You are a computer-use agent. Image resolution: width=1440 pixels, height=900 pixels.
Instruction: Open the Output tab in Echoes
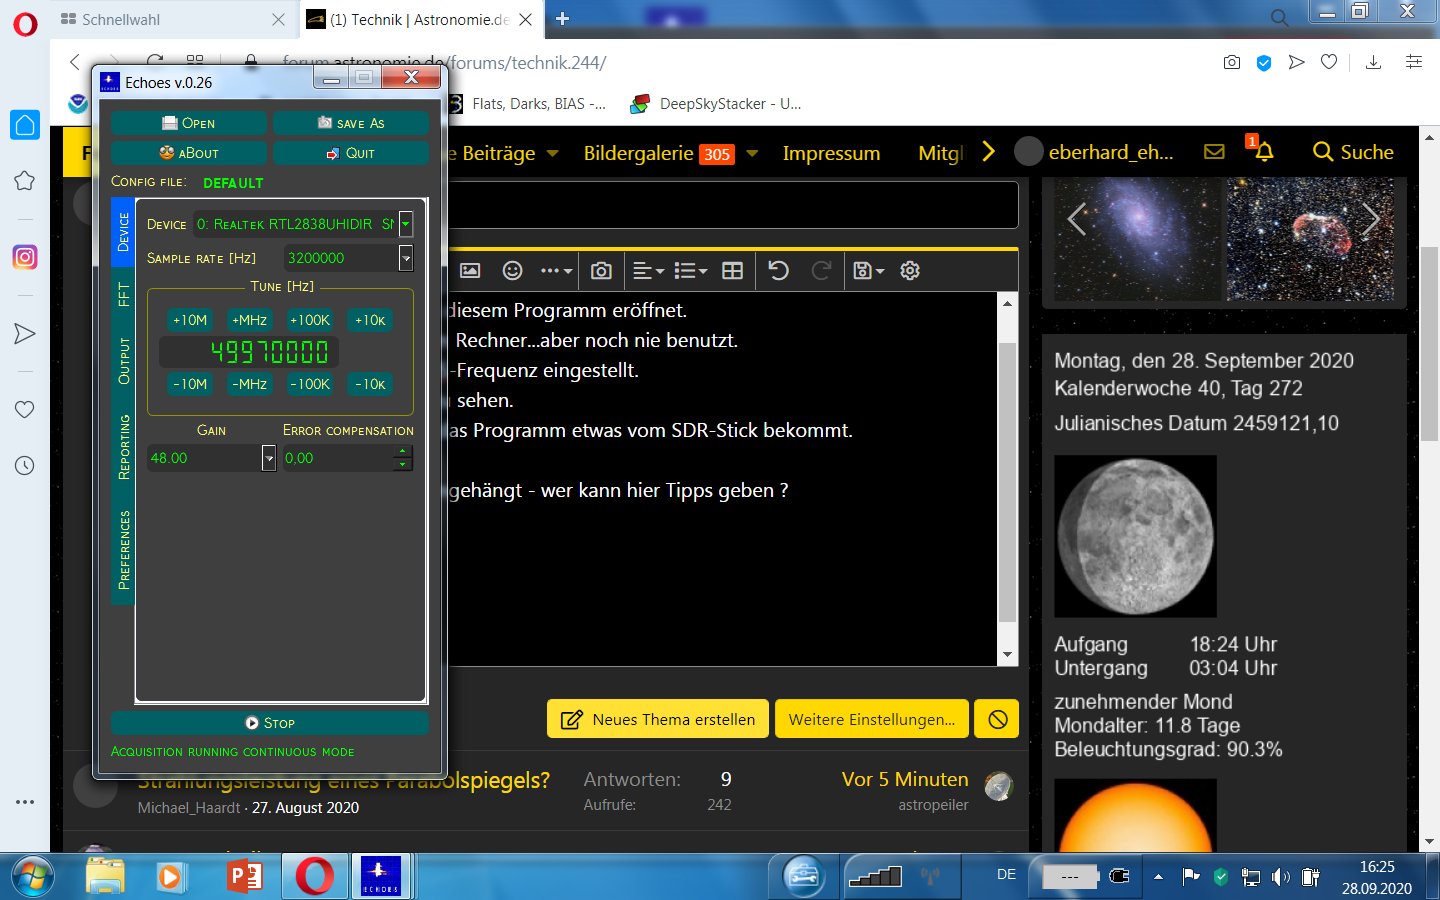click(x=123, y=361)
